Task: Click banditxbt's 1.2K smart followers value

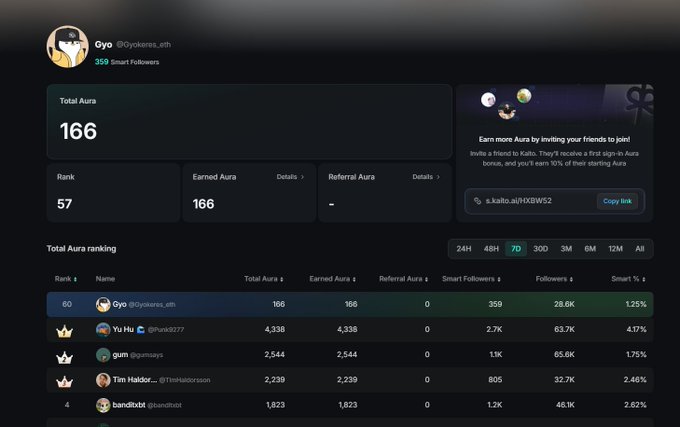Action: (x=494, y=405)
